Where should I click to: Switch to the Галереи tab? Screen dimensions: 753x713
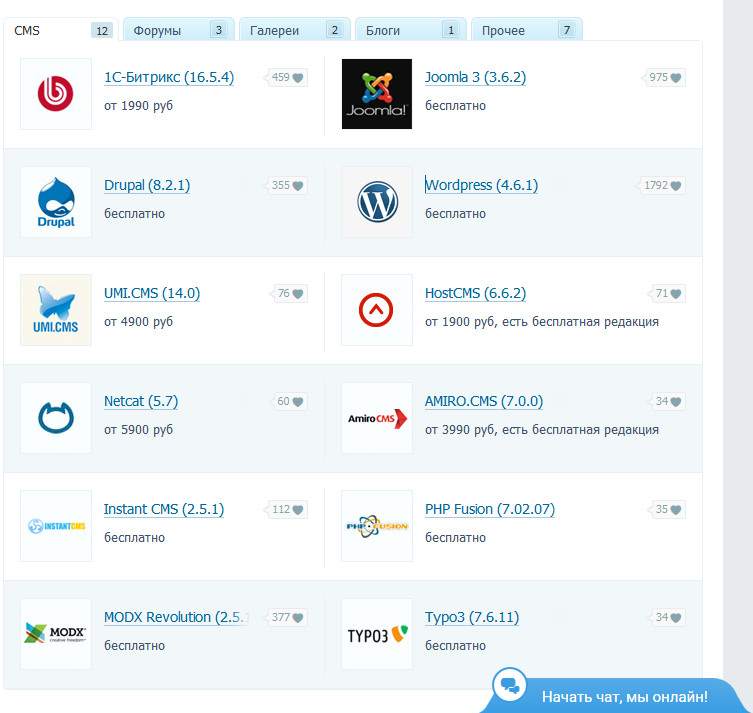click(295, 30)
